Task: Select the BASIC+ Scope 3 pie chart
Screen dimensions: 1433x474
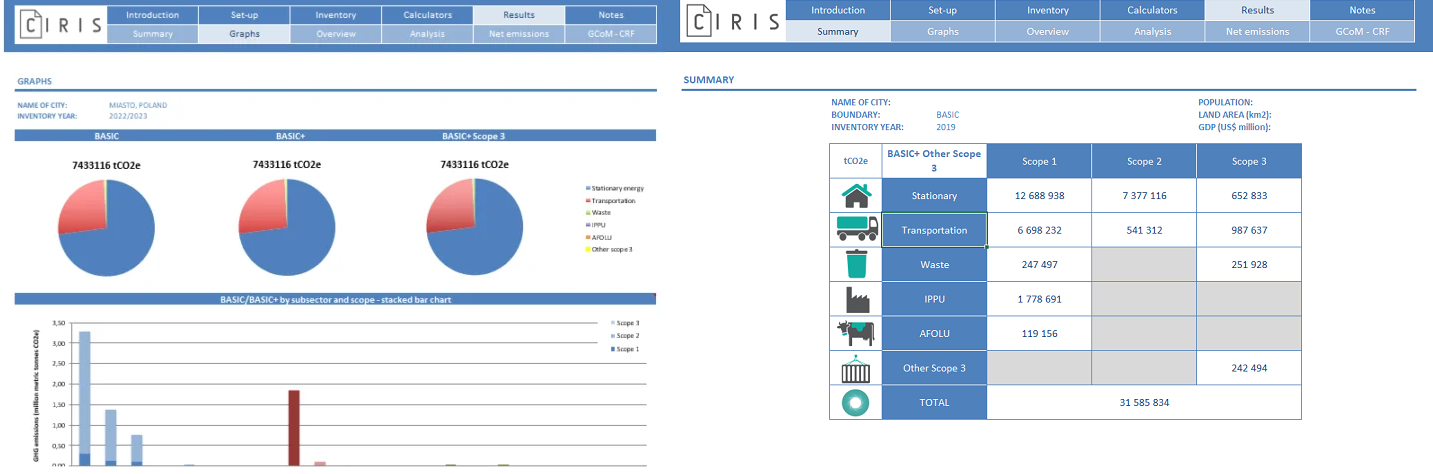Action: point(474,228)
